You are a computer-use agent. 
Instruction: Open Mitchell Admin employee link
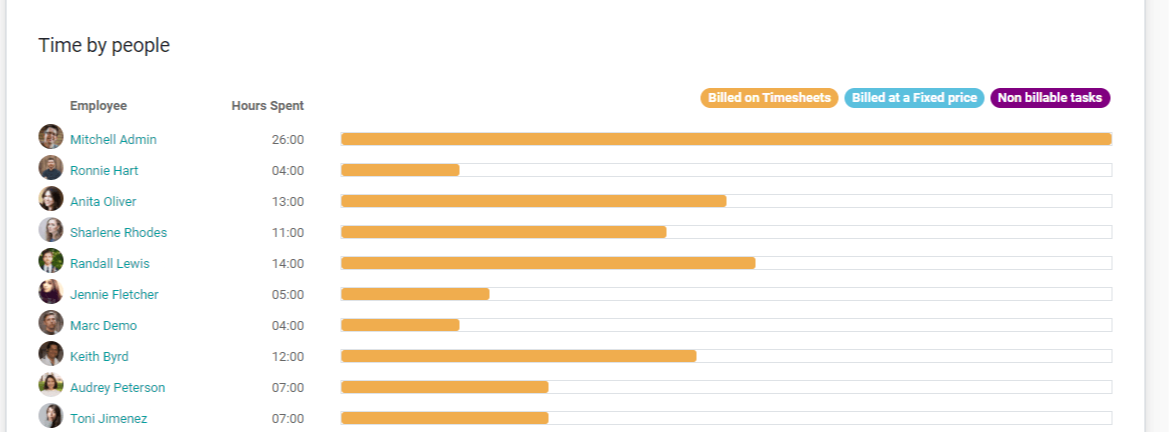pos(113,140)
